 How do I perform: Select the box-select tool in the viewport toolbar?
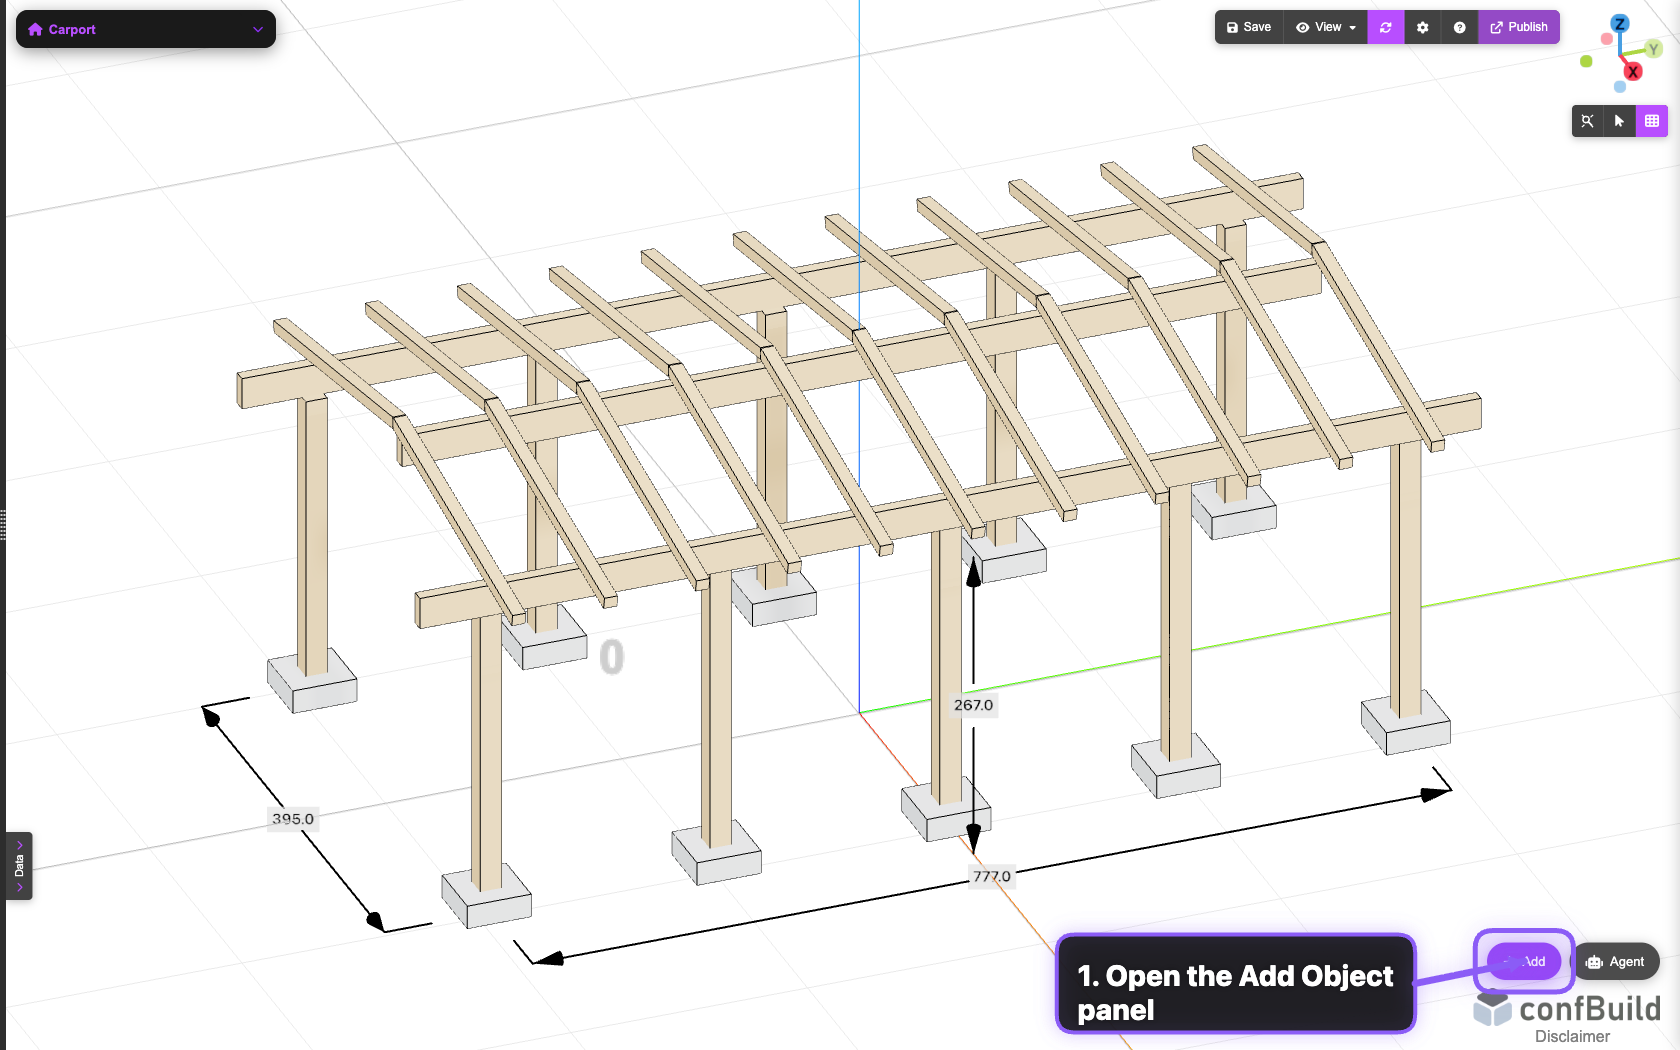click(x=1588, y=121)
